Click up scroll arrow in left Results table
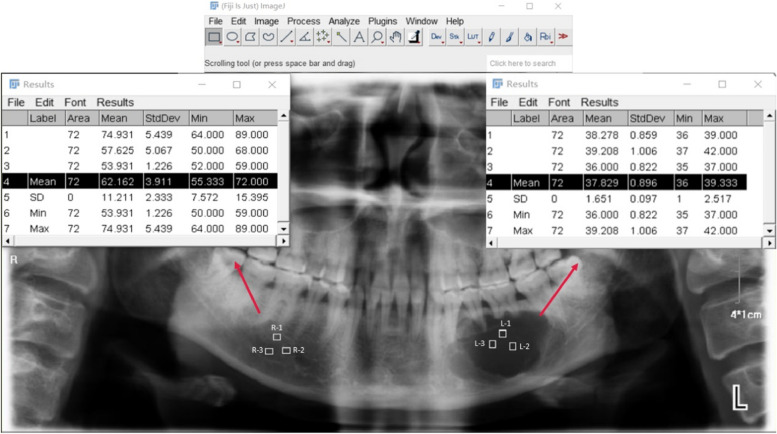This screenshot has height=434, width=777. (x=283, y=116)
